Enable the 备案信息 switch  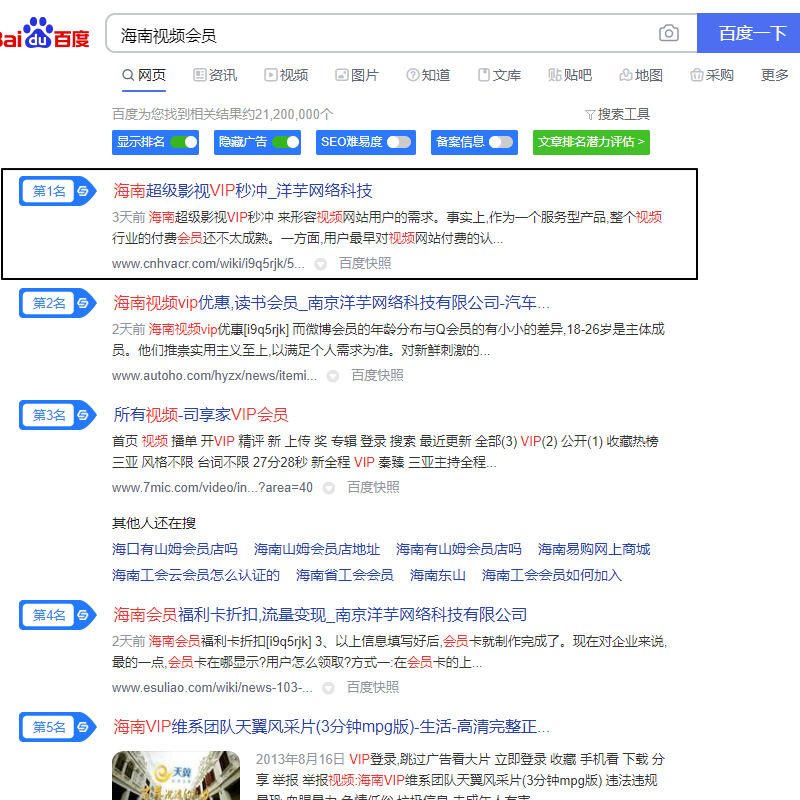click(x=501, y=142)
